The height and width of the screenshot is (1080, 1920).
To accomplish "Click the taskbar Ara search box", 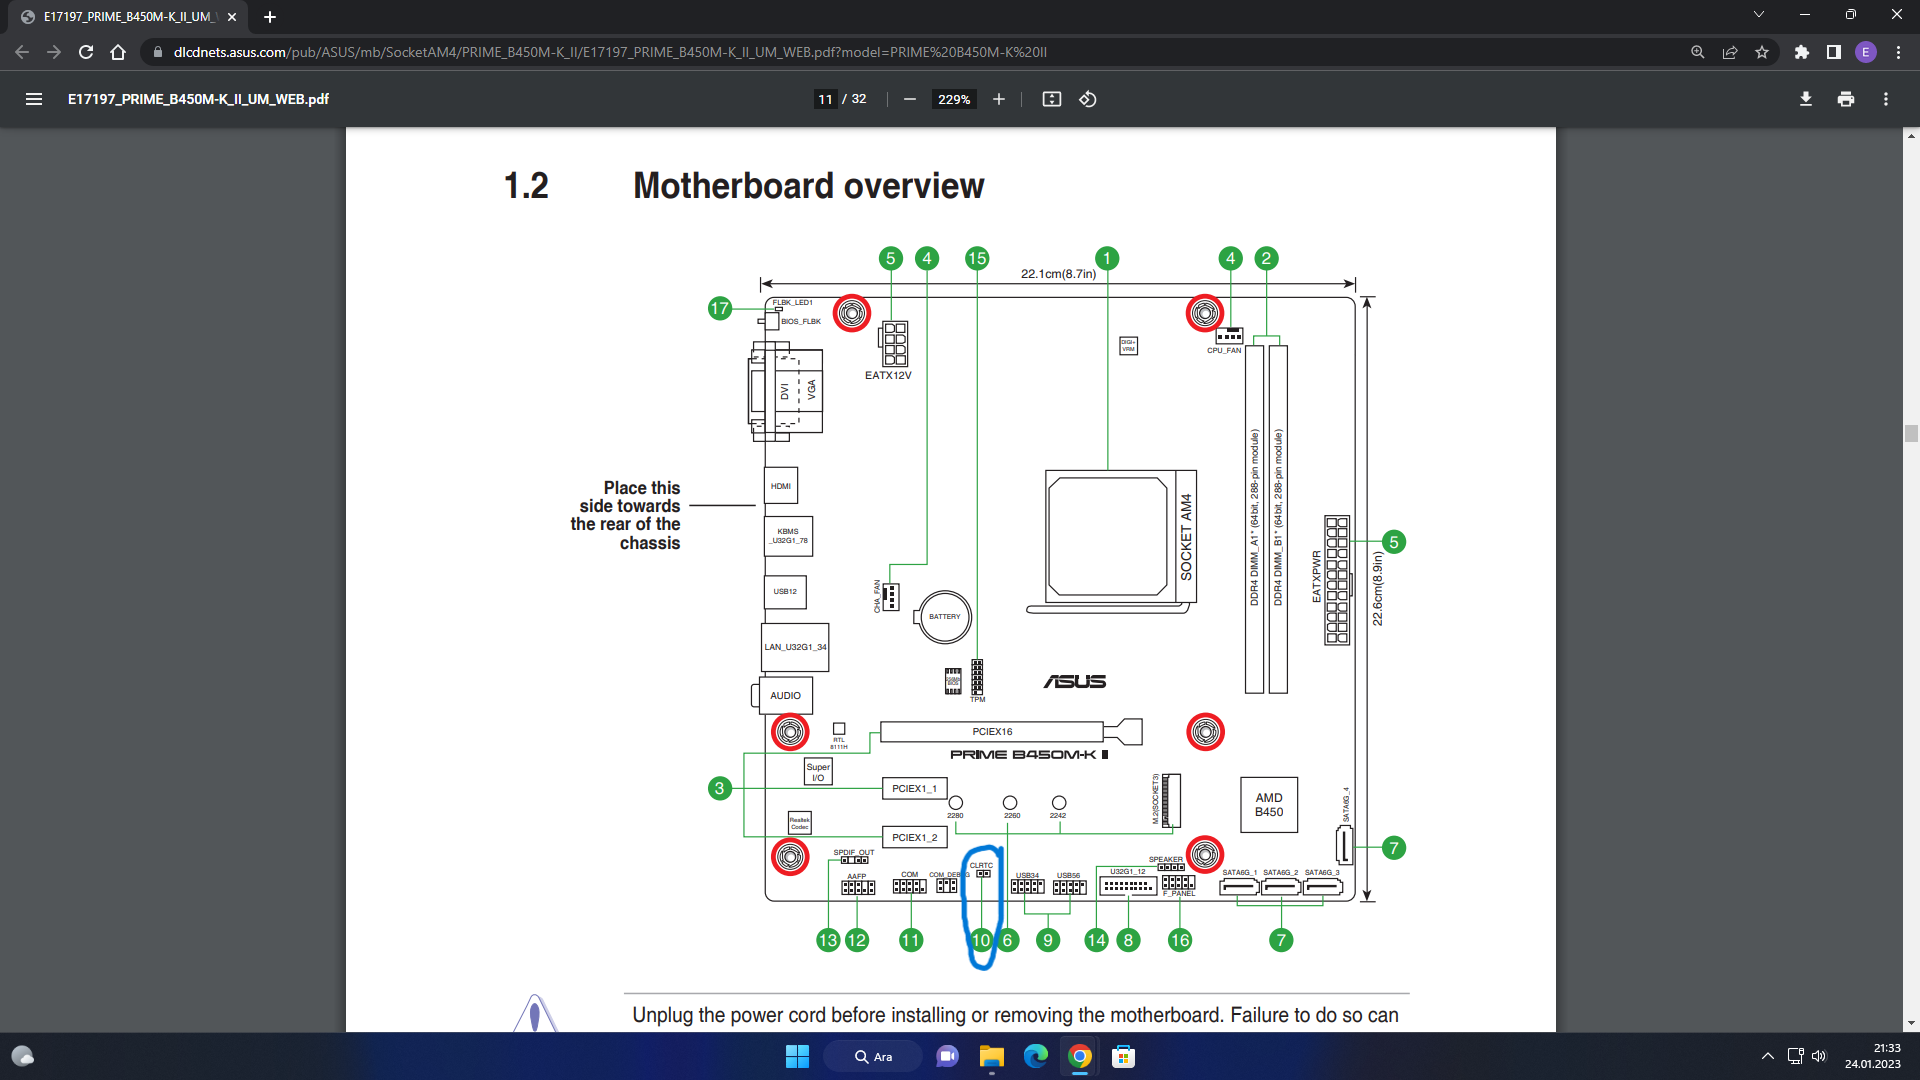I will [872, 1056].
